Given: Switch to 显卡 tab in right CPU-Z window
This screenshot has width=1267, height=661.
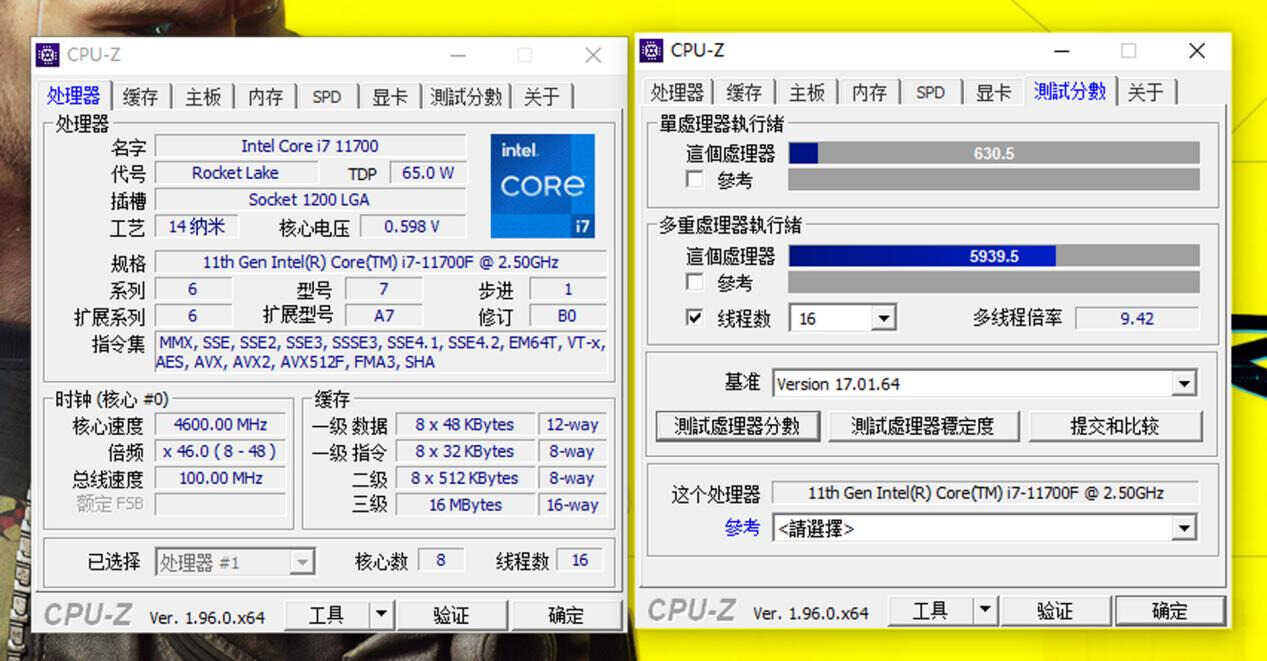Looking at the screenshot, I should 993,93.
